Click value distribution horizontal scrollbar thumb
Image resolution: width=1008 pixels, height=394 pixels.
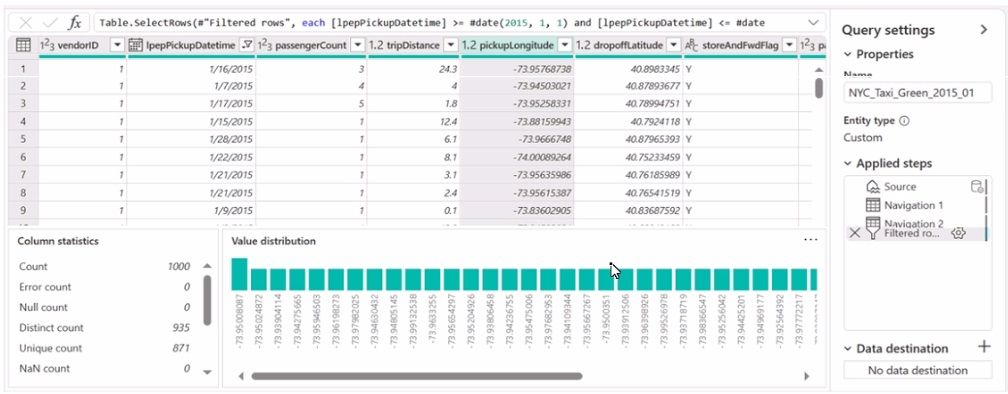417,376
